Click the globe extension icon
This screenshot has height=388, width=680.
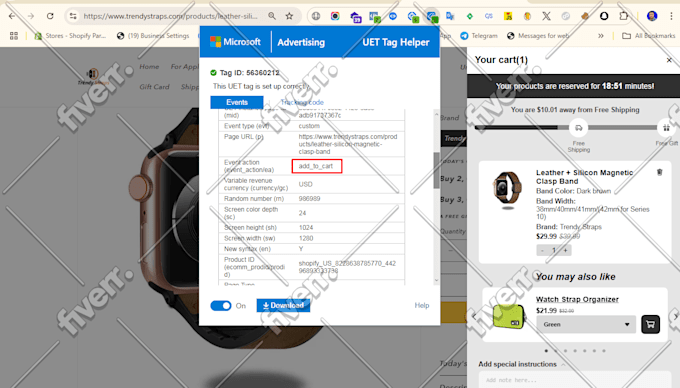(316, 16)
